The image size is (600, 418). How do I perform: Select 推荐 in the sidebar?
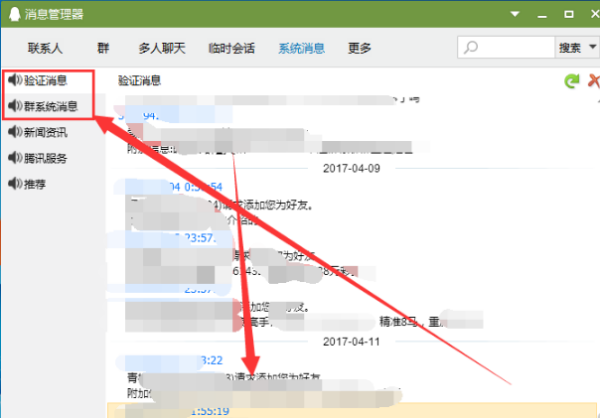35,184
